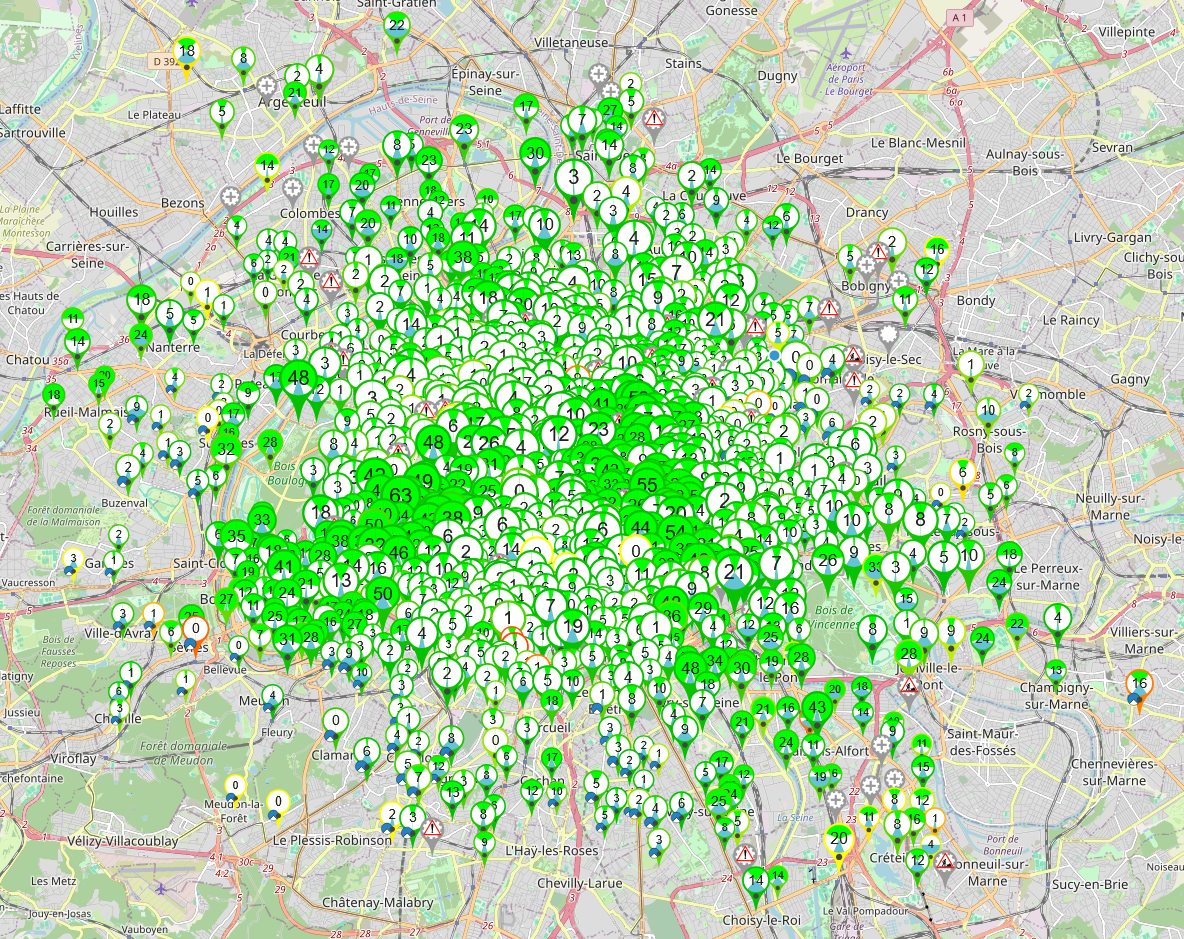Select the large green 43 marker near Alfort
The height and width of the screenshot is (939, 1184).
tap(817, 709)
